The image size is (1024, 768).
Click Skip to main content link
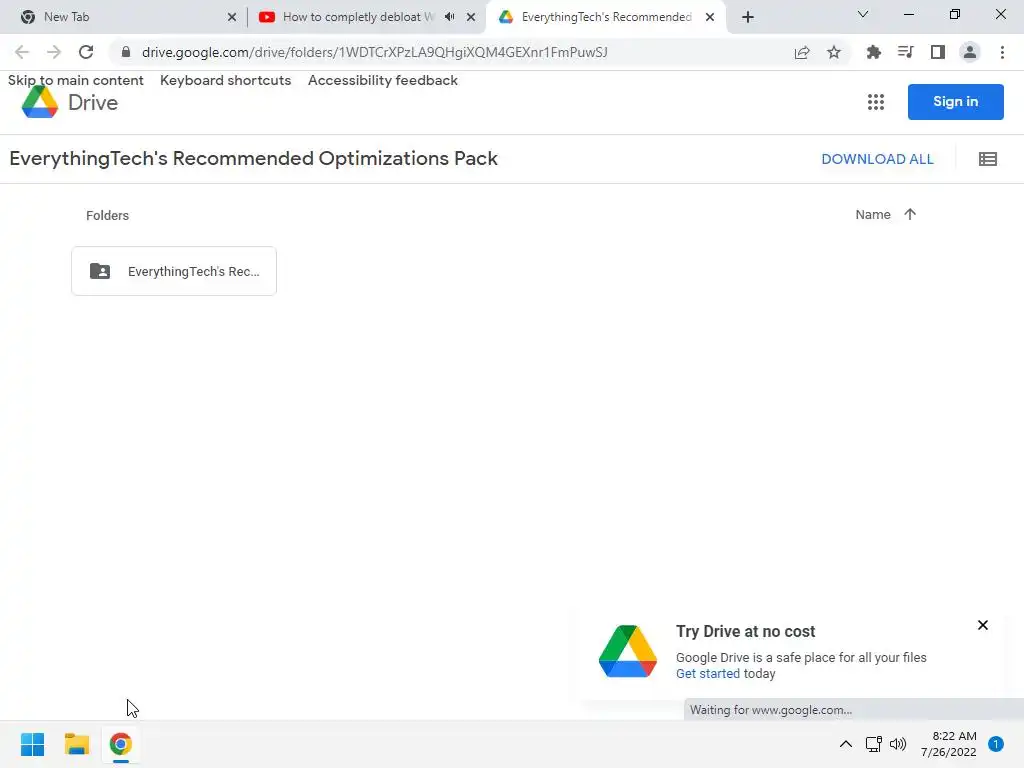(x=76, y=80)
